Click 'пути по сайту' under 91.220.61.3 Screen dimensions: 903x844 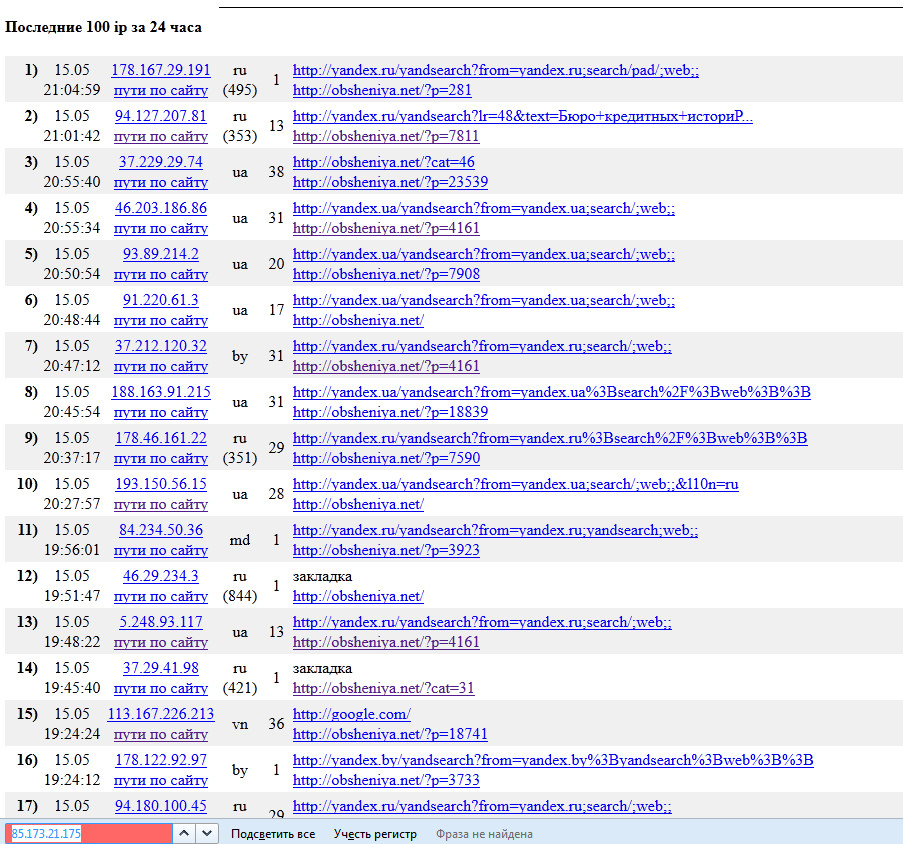click(161, 321)
